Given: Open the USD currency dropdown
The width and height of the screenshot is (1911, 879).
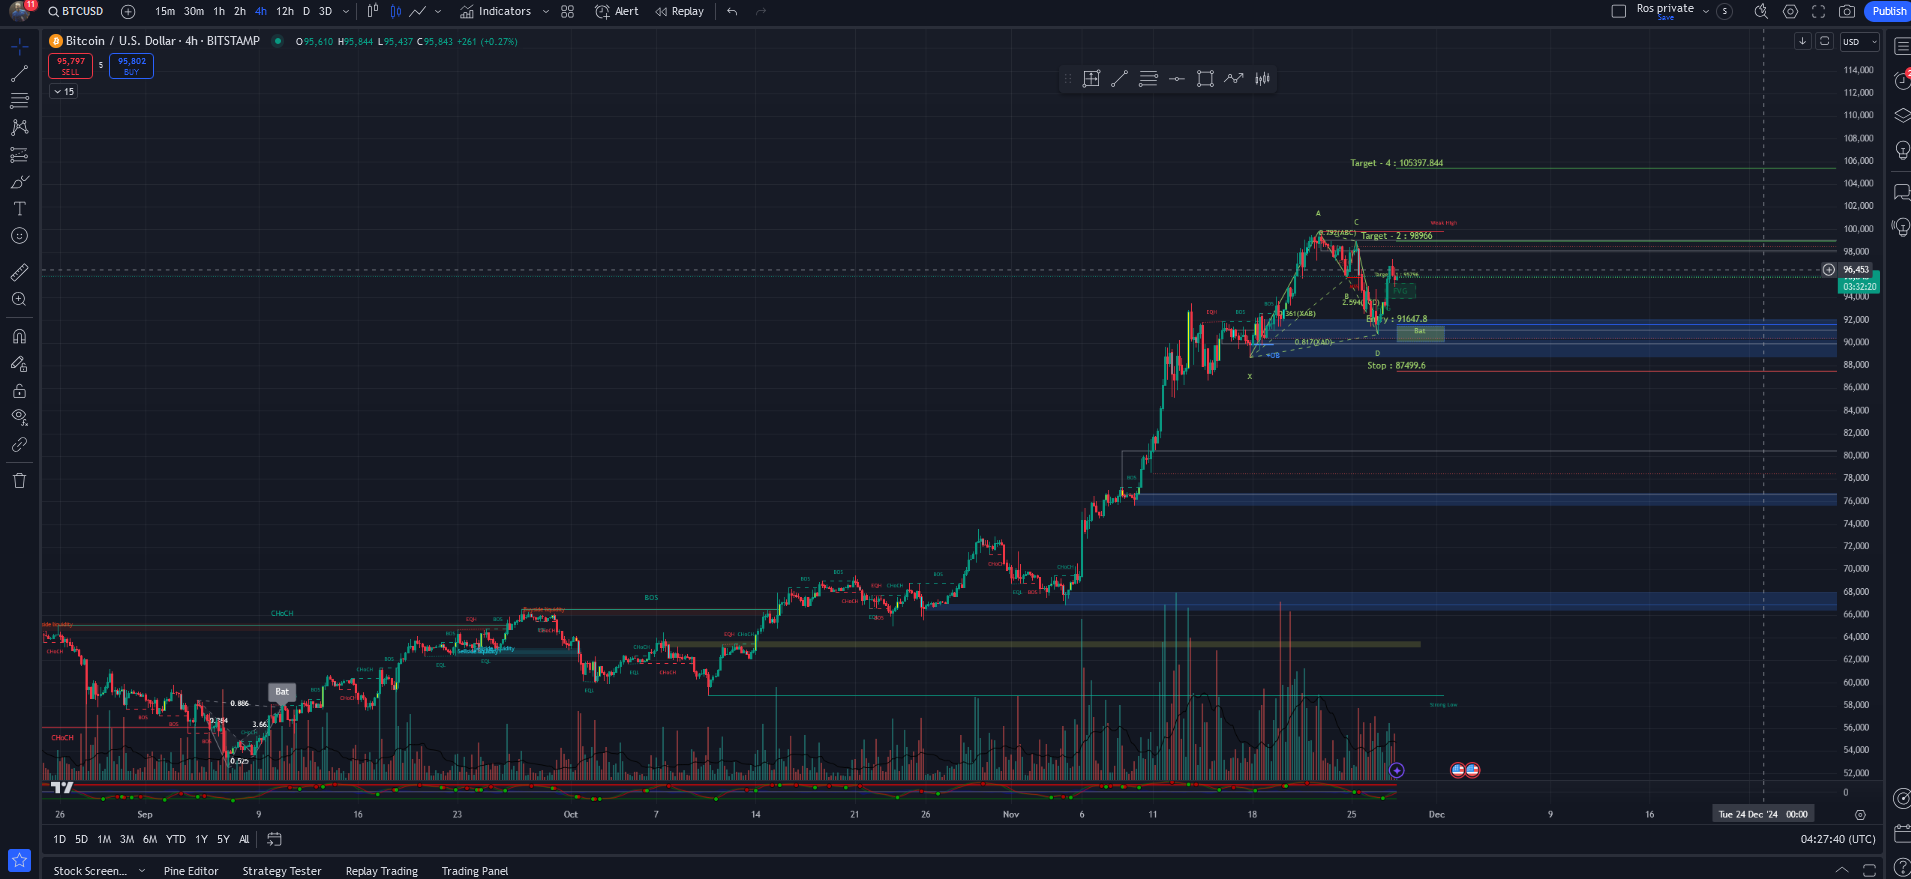Looking at the screenshot, I should pos(1860,42).
